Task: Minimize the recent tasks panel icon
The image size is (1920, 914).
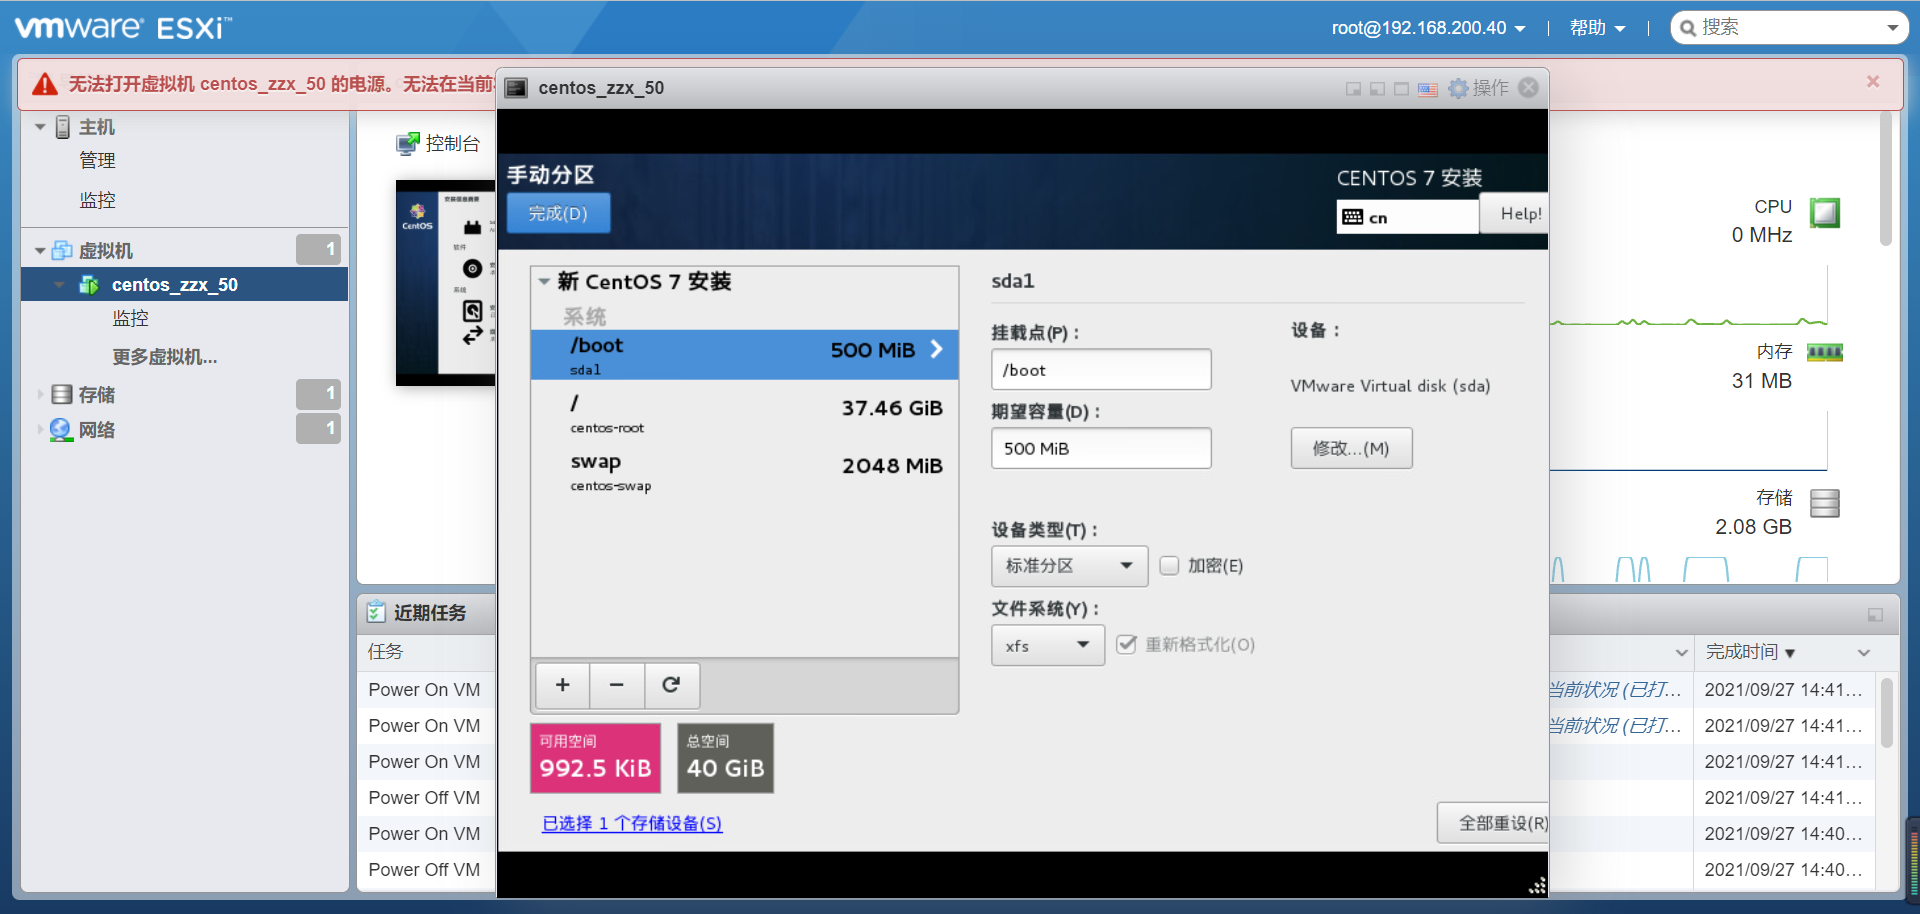Action: coord(1875,615)
